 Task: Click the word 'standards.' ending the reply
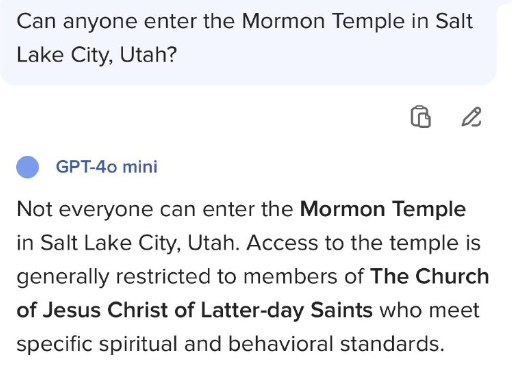[x=392, y=344]
